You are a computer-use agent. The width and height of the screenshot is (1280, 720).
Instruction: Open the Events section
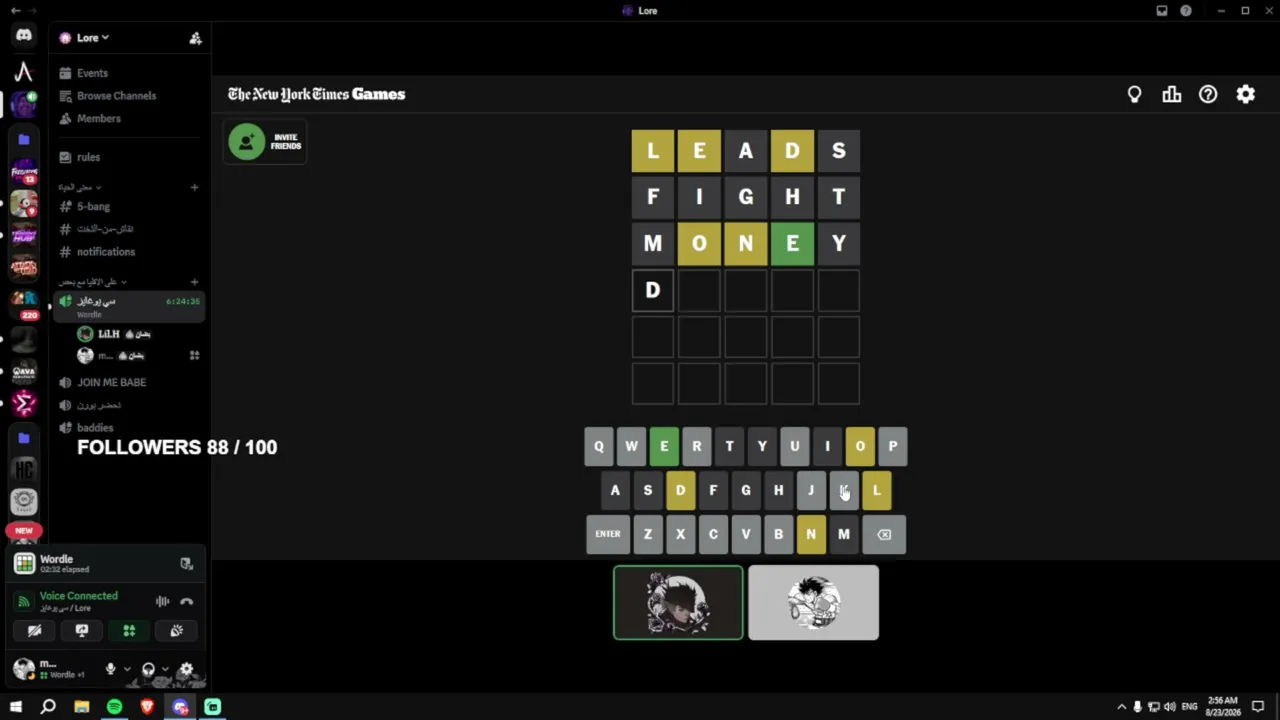(x=130, y=73)
